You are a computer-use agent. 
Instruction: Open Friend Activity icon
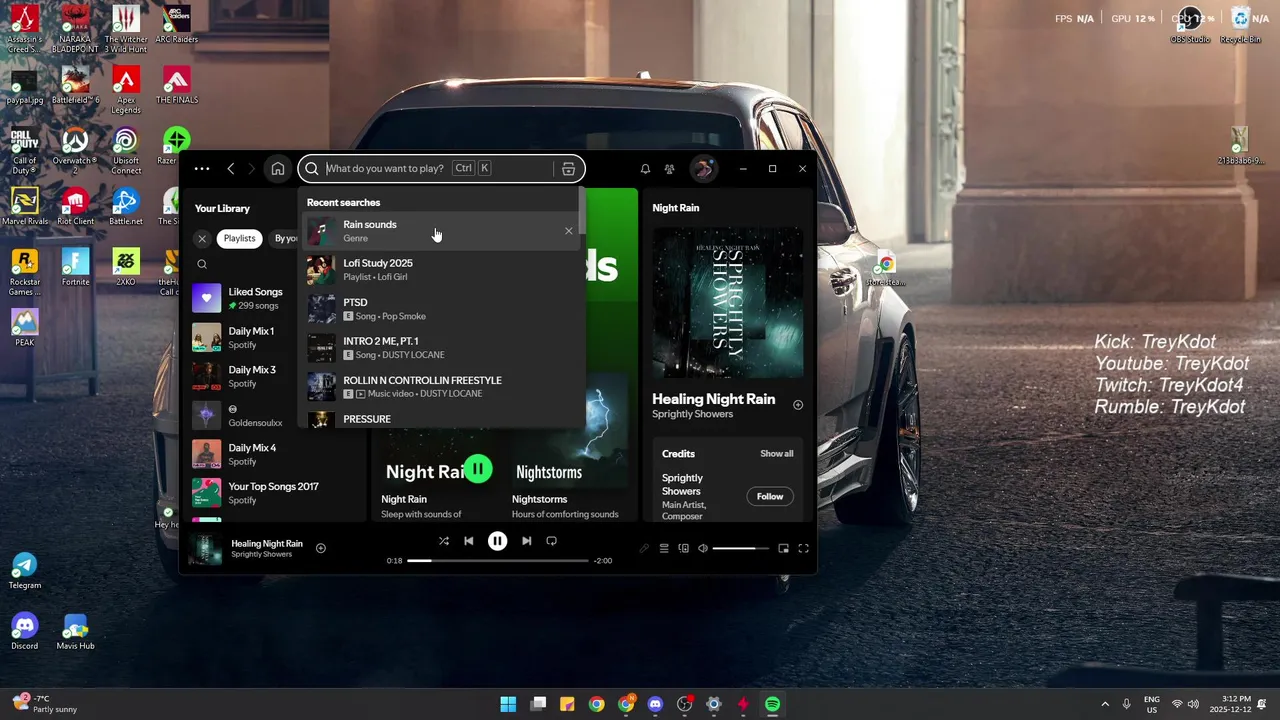[670, 169]
